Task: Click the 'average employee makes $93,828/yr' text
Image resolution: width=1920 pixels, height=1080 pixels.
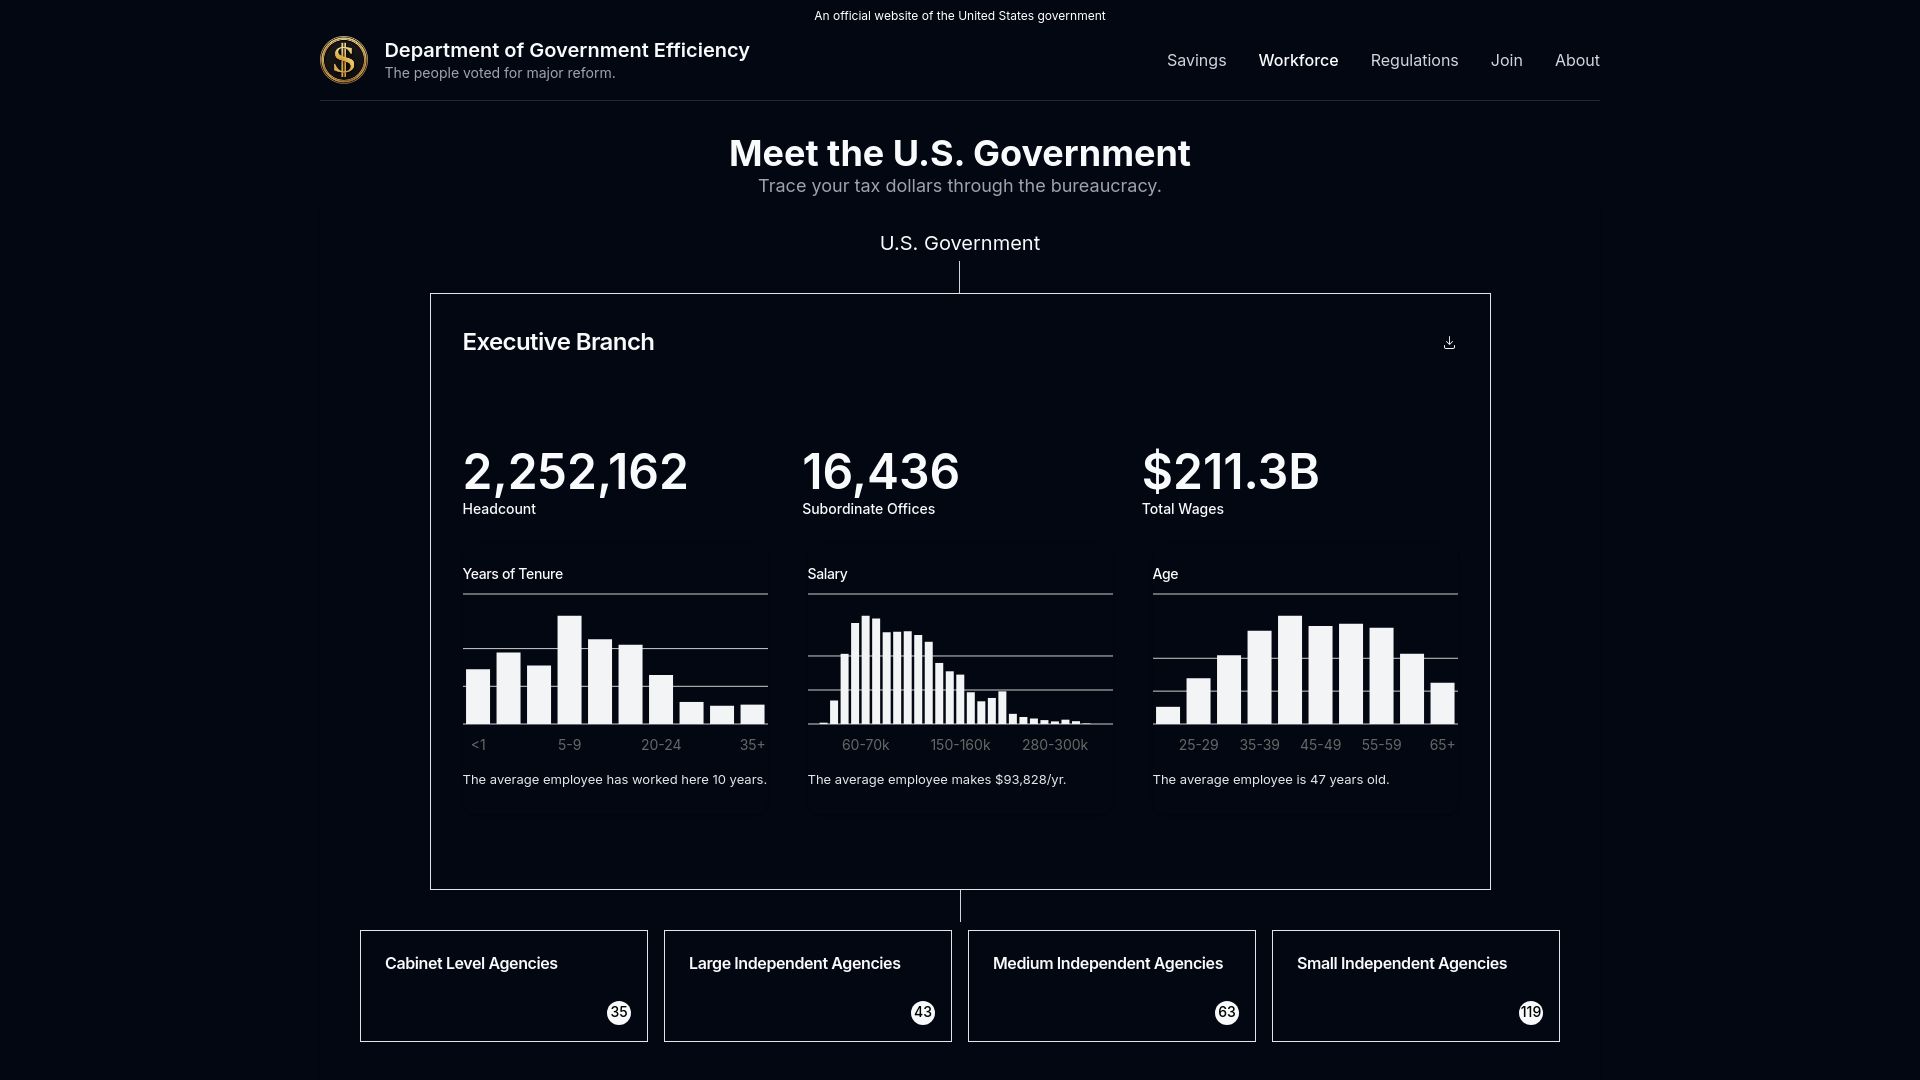Action: [936, 780]
